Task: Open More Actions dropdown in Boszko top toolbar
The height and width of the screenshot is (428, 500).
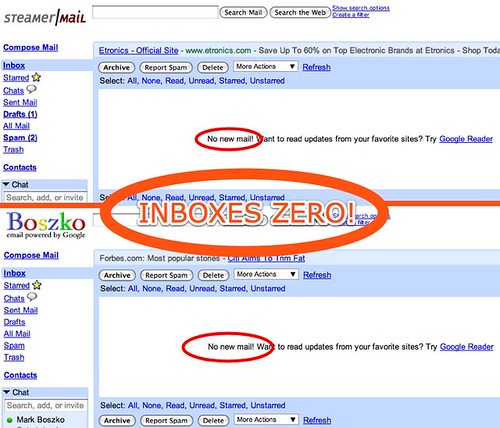Action: (x=266, y=274)
